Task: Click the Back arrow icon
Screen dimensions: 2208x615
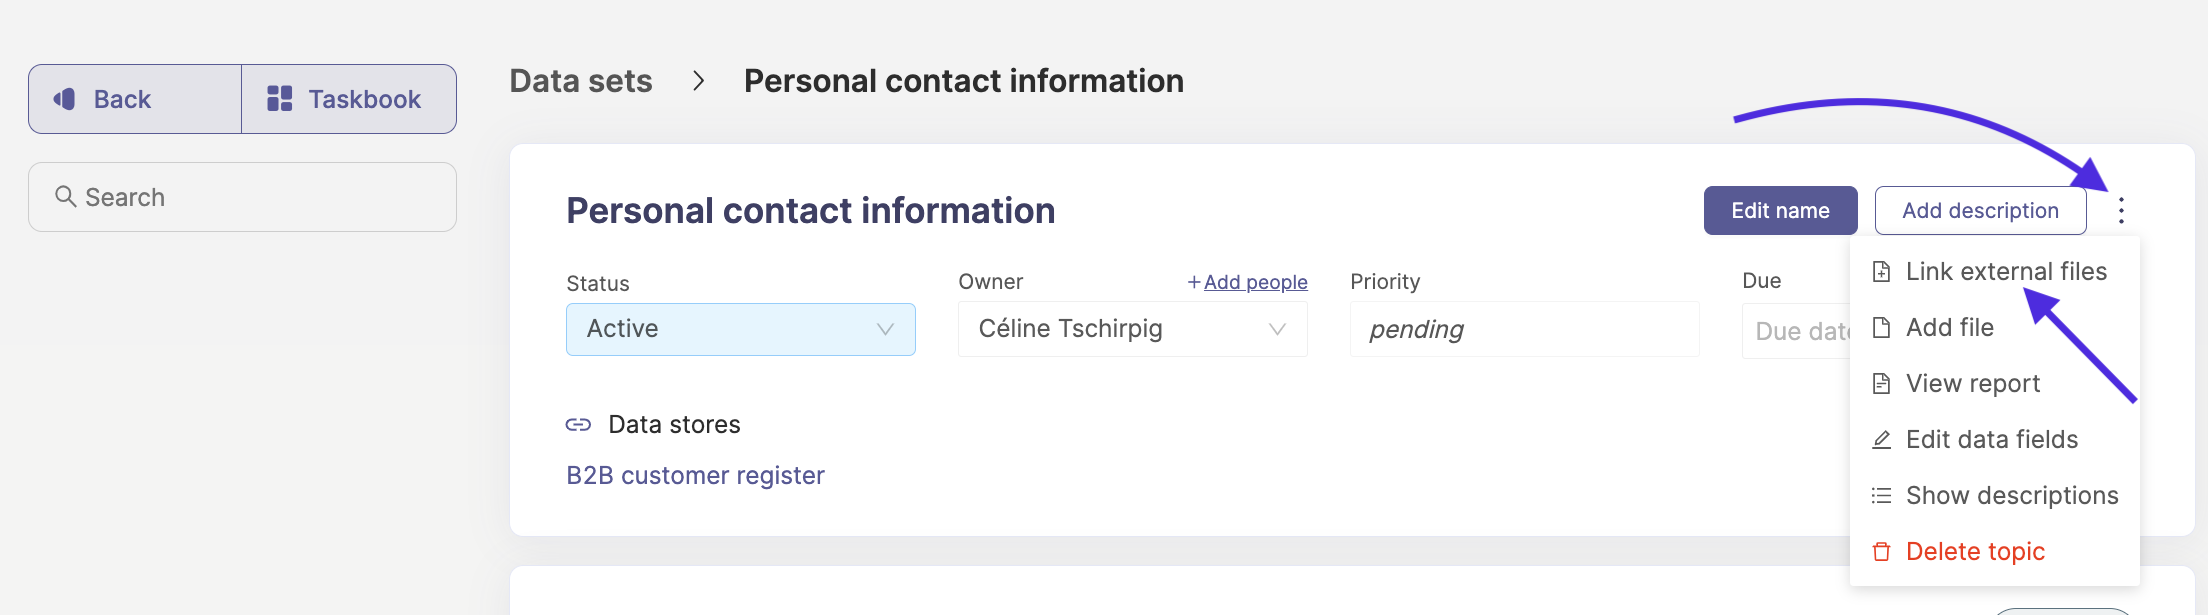Action: click(65, 99)
